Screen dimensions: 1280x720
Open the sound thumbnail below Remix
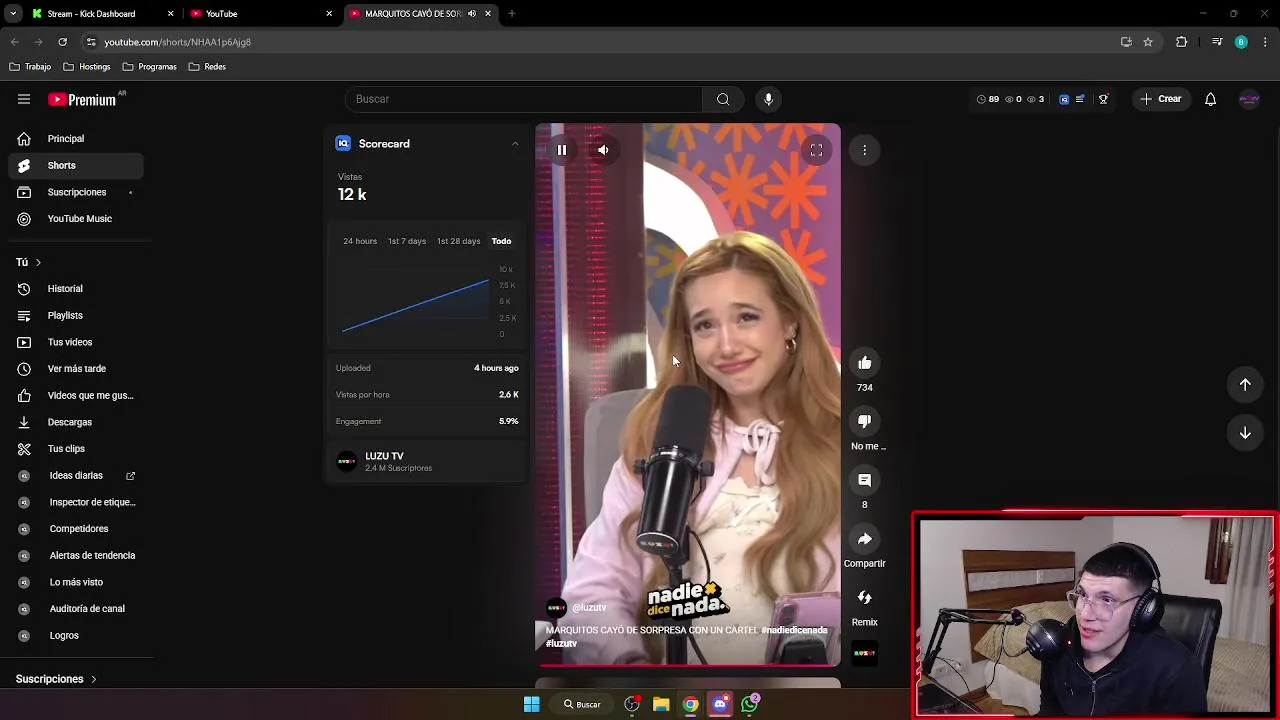865,653
